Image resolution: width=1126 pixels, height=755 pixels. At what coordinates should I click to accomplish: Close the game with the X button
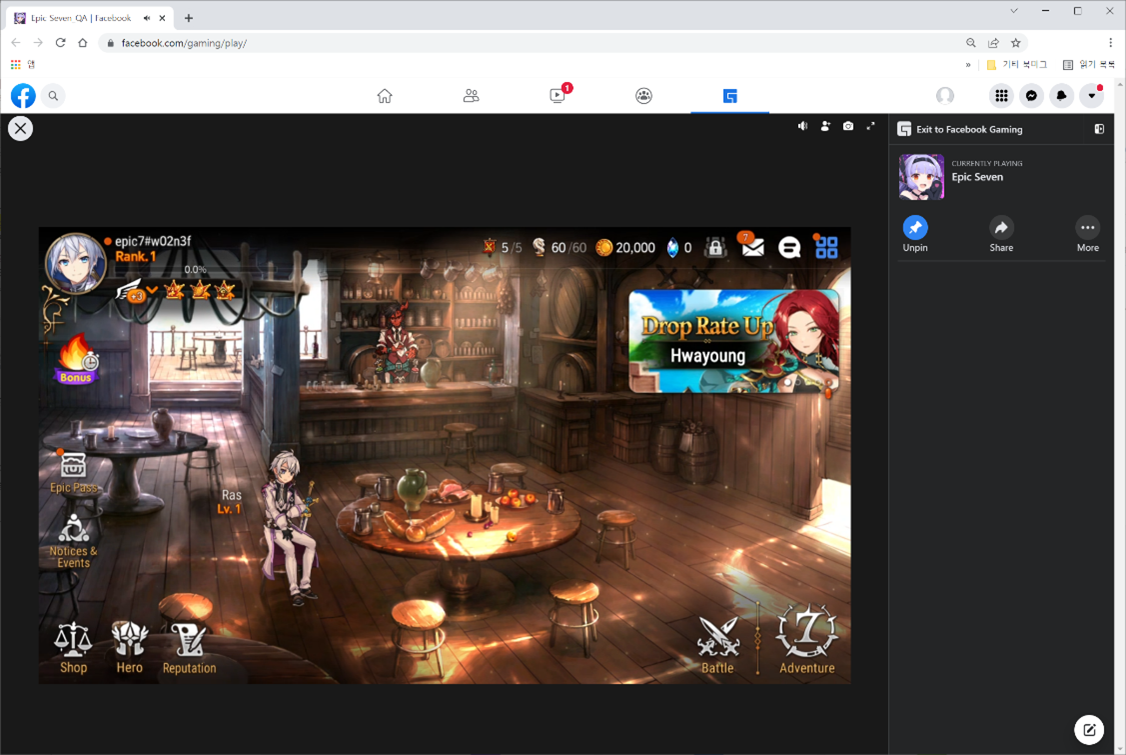[20, 129]
